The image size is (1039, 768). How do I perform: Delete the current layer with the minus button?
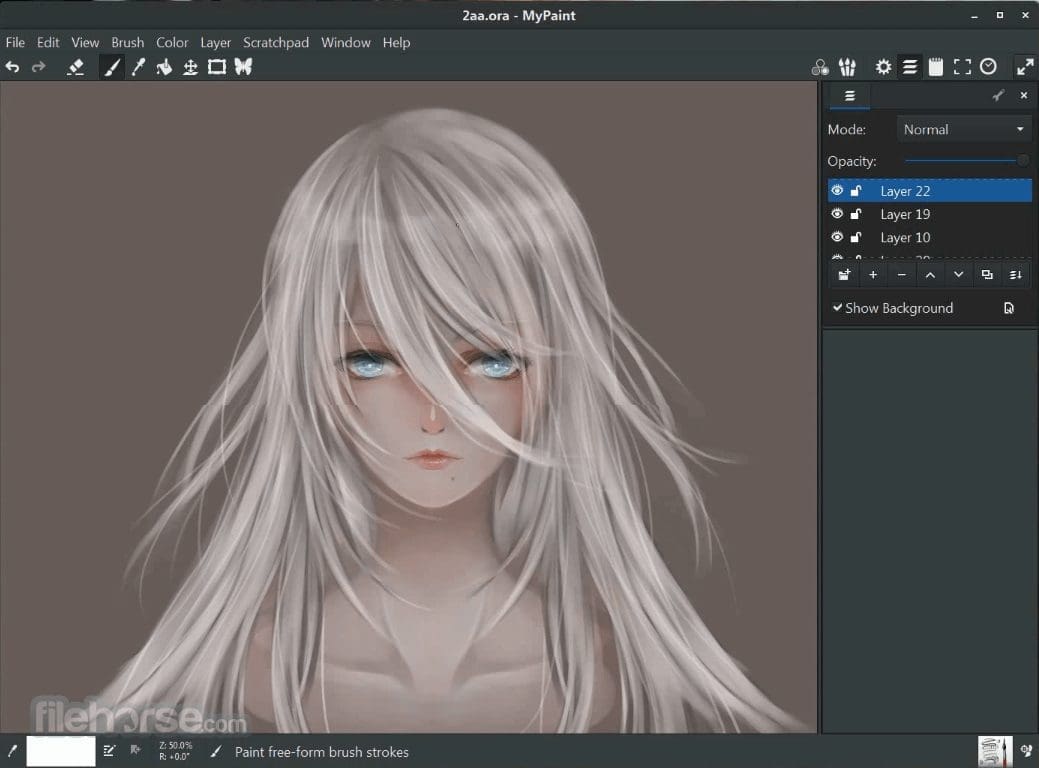click(901, 274)
